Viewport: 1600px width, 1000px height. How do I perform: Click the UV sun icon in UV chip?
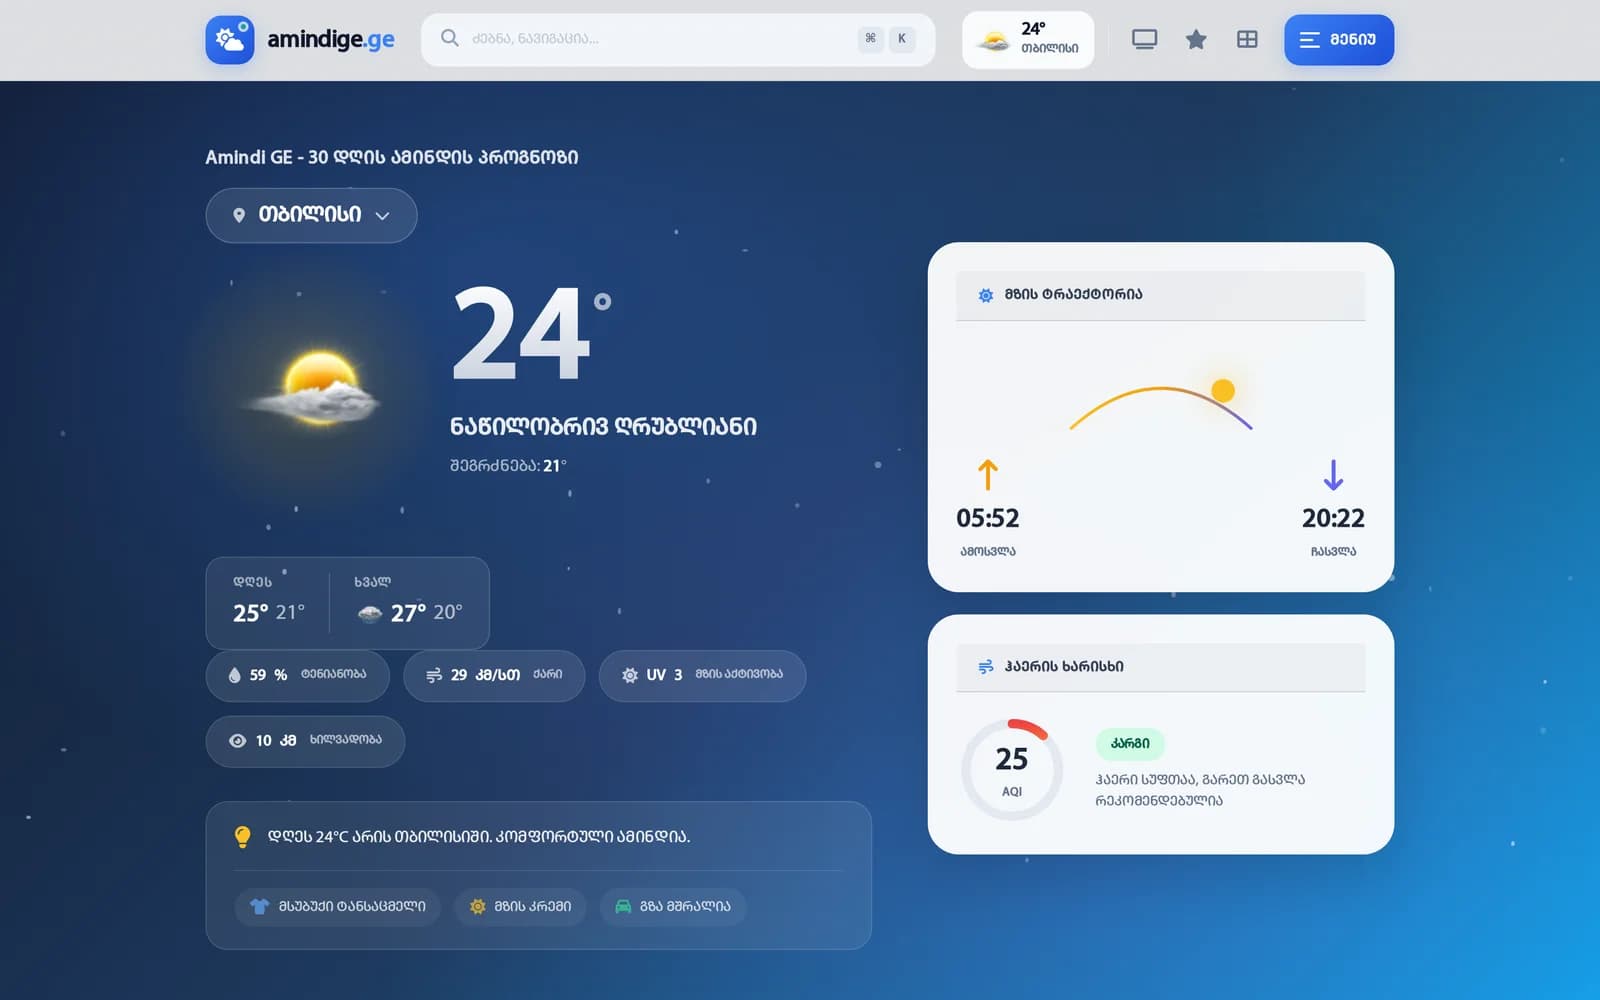(630, 676)
